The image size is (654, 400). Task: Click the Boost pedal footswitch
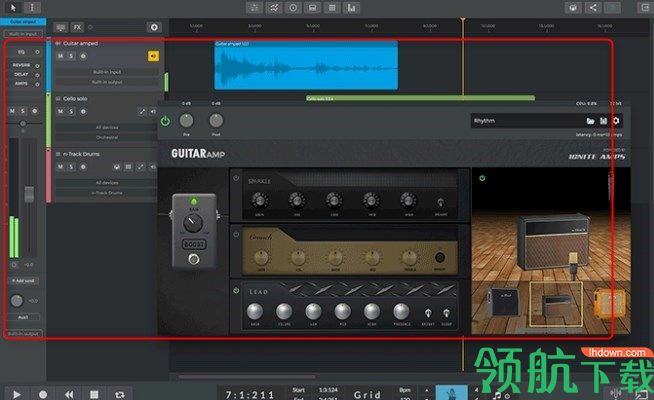click(x=194, y=259)
